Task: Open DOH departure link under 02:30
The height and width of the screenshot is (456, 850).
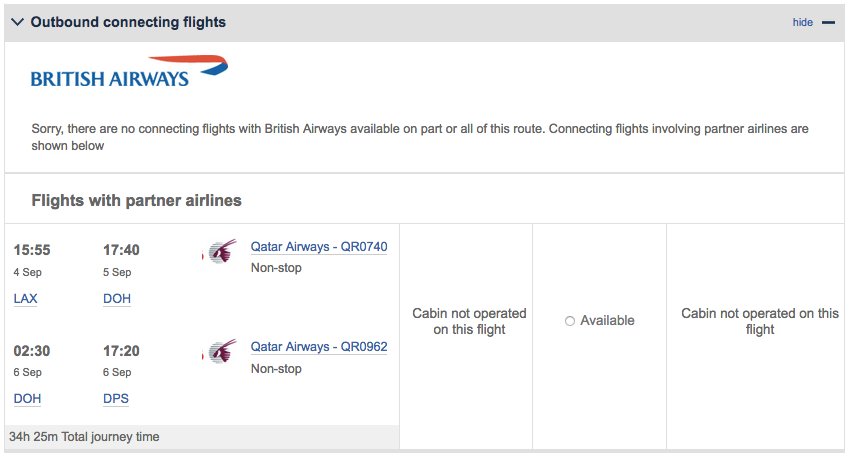Action: point(27,398)
